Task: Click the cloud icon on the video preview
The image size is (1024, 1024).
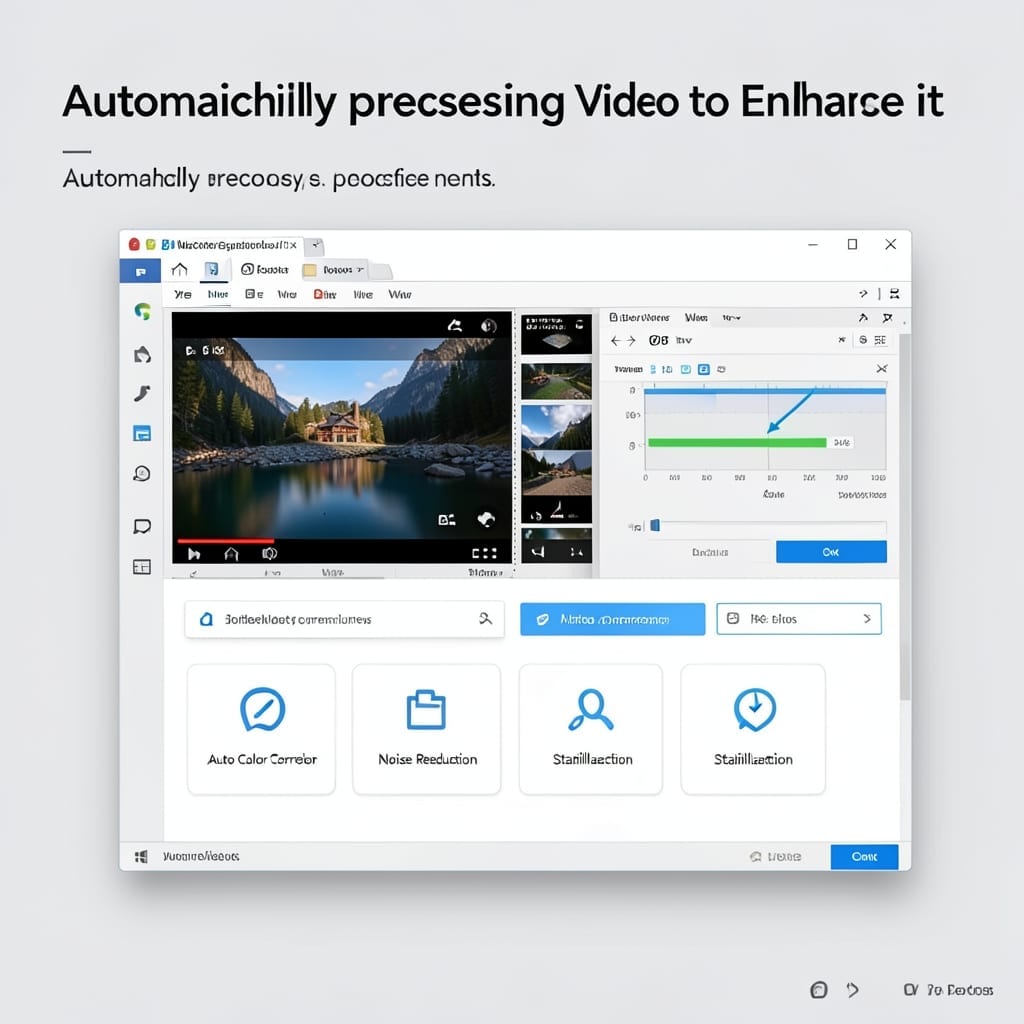Action: (486, 519)
